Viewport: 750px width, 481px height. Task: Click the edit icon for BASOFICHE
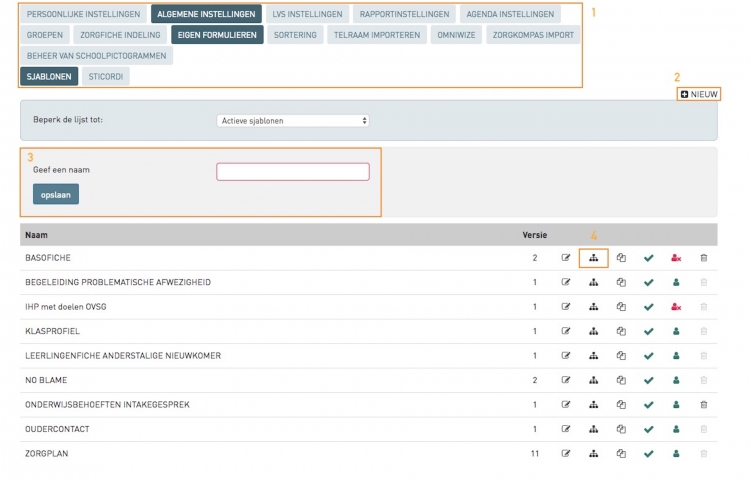(x=566, y=258)
